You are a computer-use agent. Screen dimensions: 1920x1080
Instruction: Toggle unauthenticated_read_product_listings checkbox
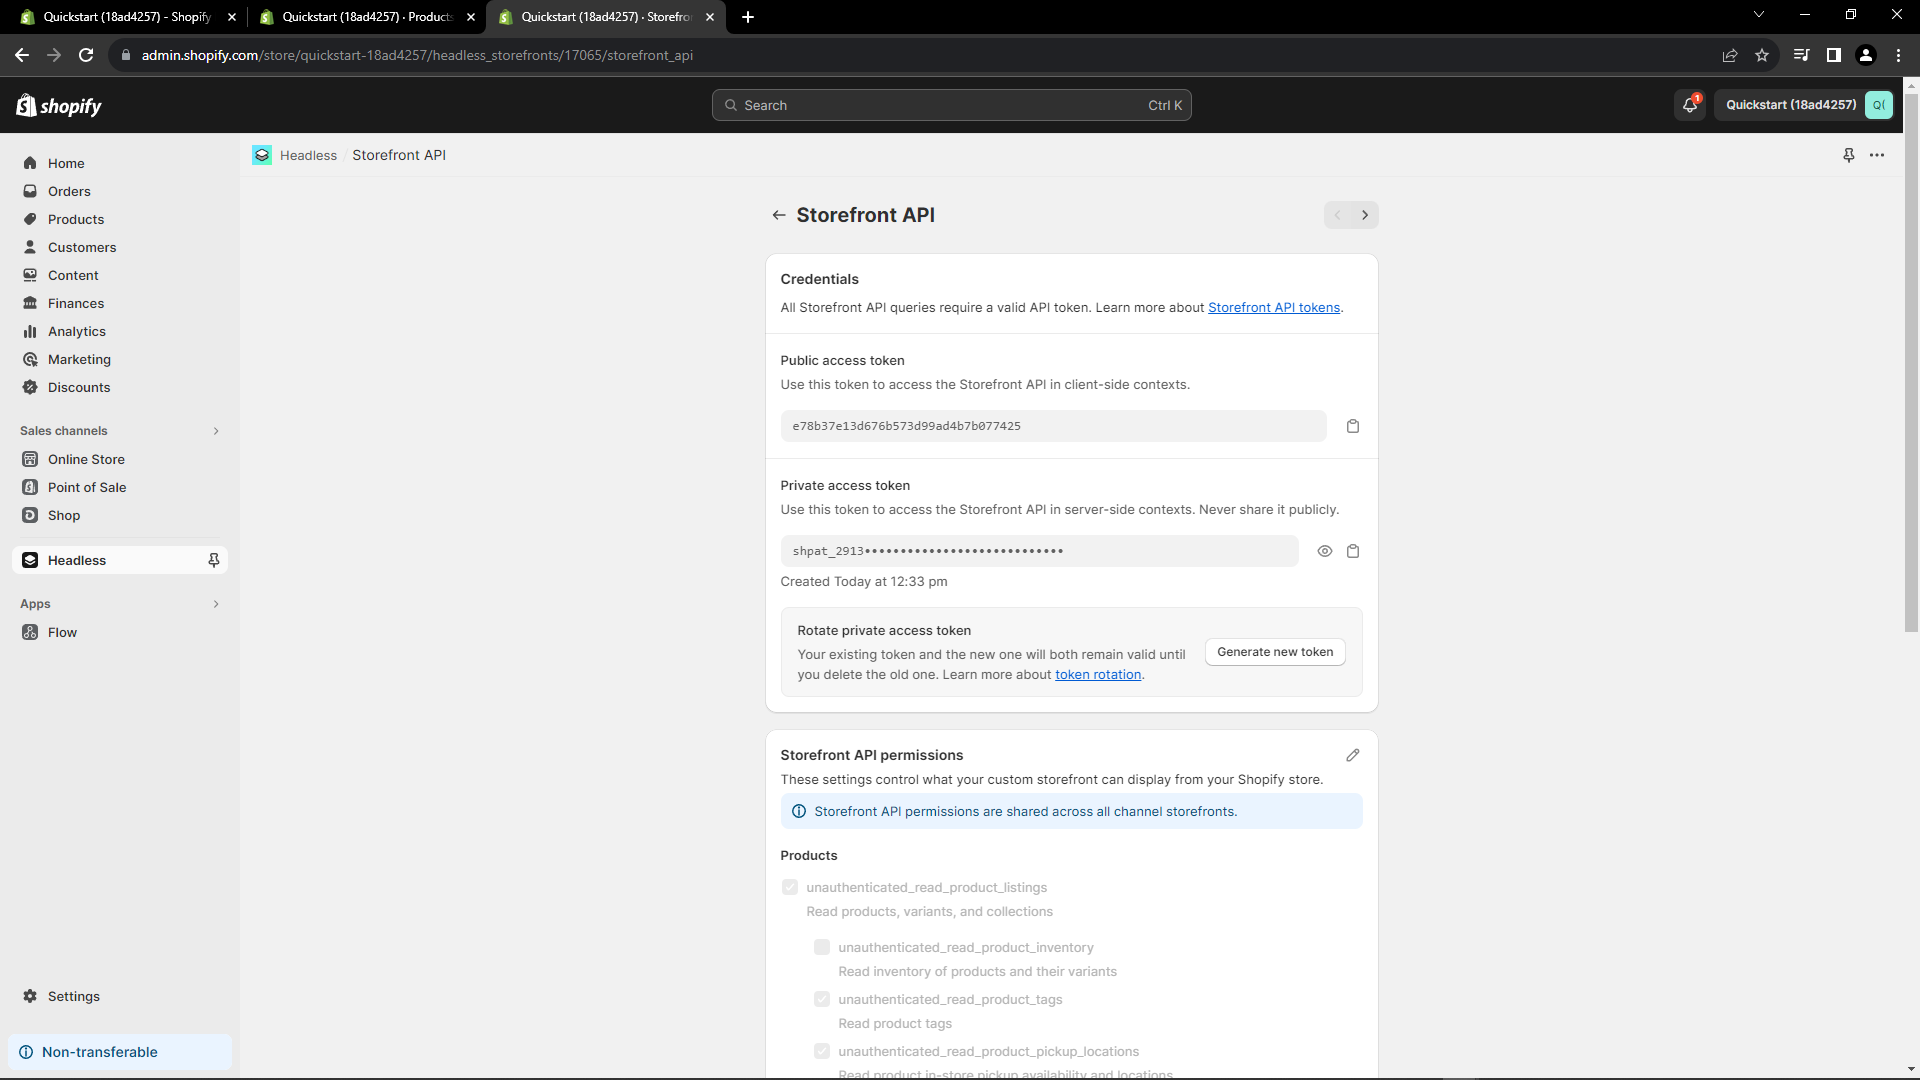[x=790, y=887]
